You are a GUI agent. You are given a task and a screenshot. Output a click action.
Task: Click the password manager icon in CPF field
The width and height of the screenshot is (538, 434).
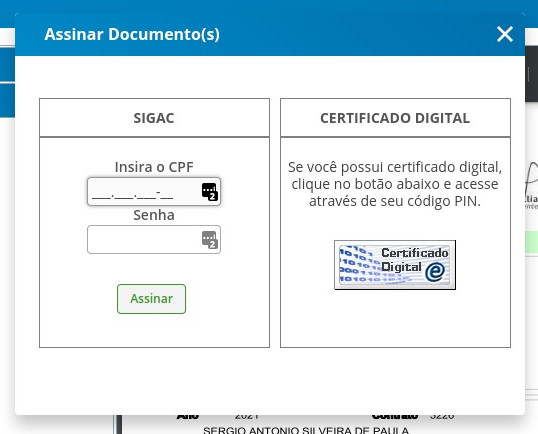[210, 191]
